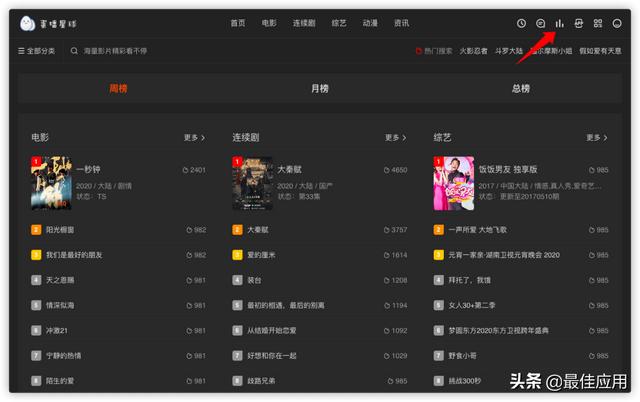Expand the 全部分类 categories menu

coord(36,51)
